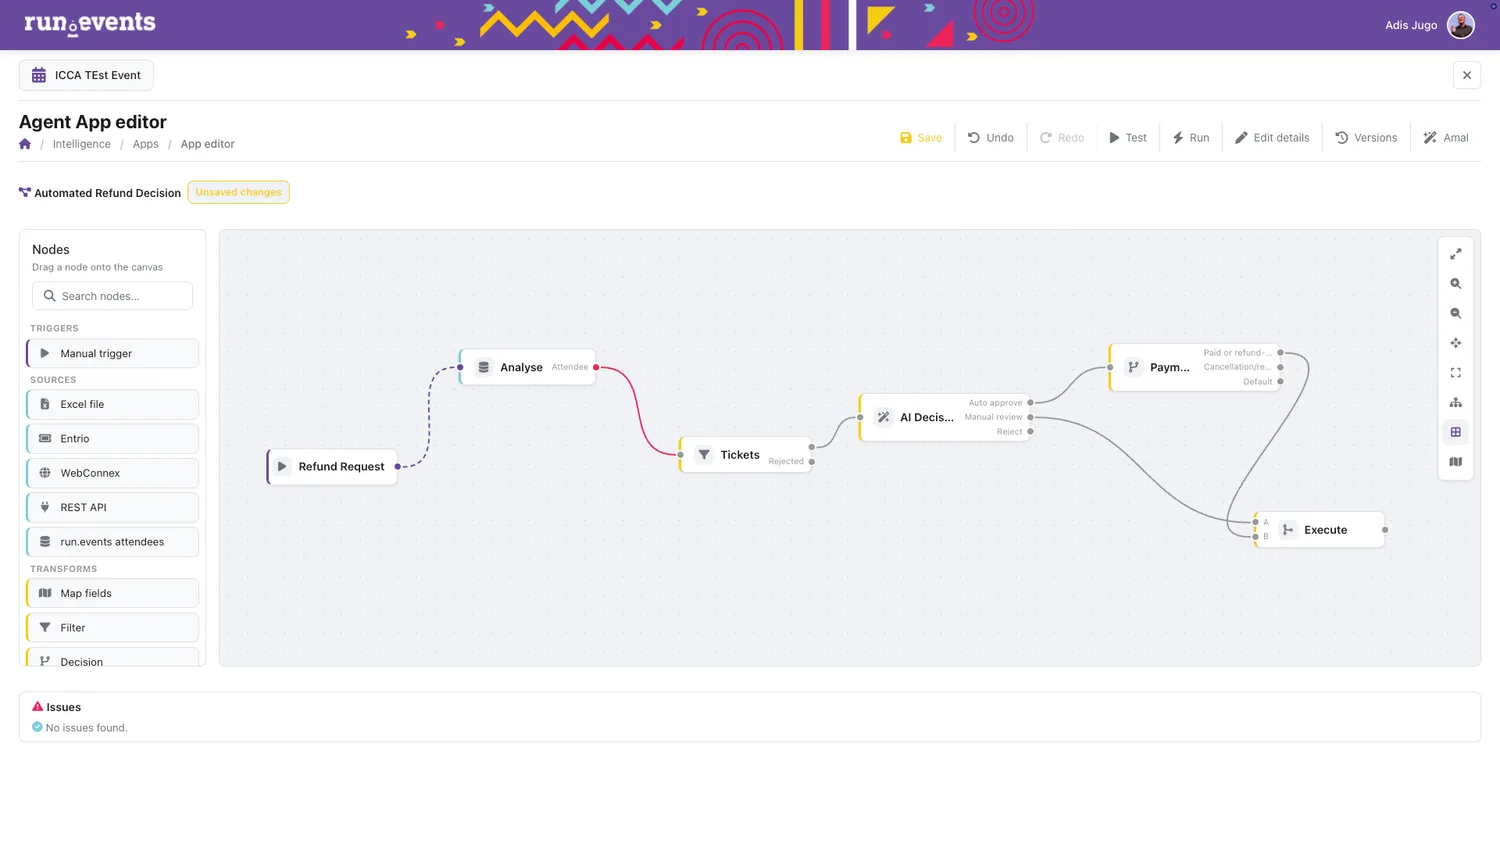Auto-arrange nodes with the hierarchy layout icon
1500x844 pixels.
1456,403
